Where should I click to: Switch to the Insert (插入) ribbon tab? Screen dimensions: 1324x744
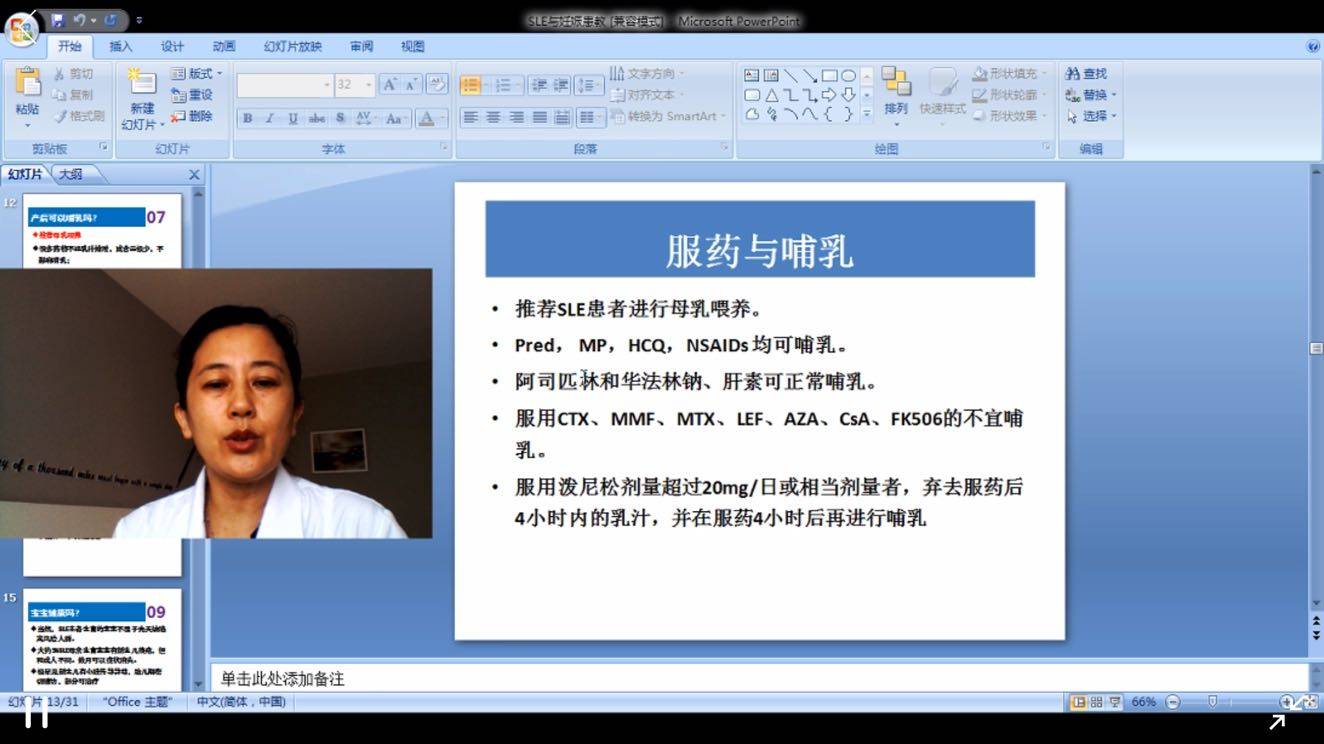(x=120, y=46)
